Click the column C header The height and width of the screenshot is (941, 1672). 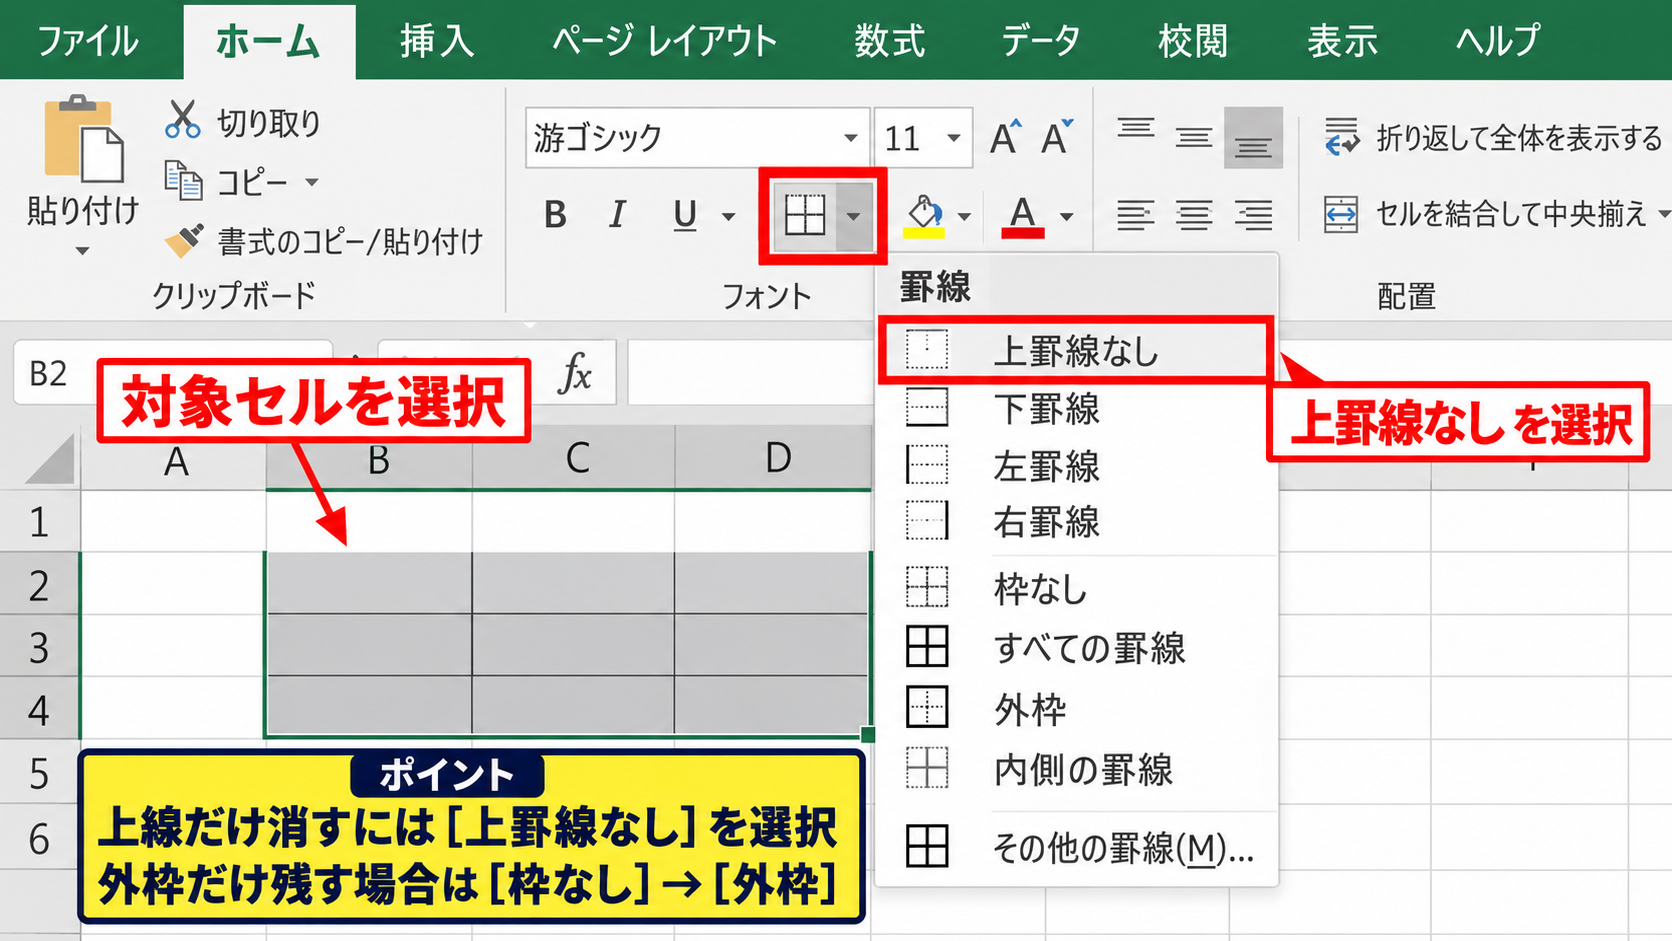click(574, 458)
